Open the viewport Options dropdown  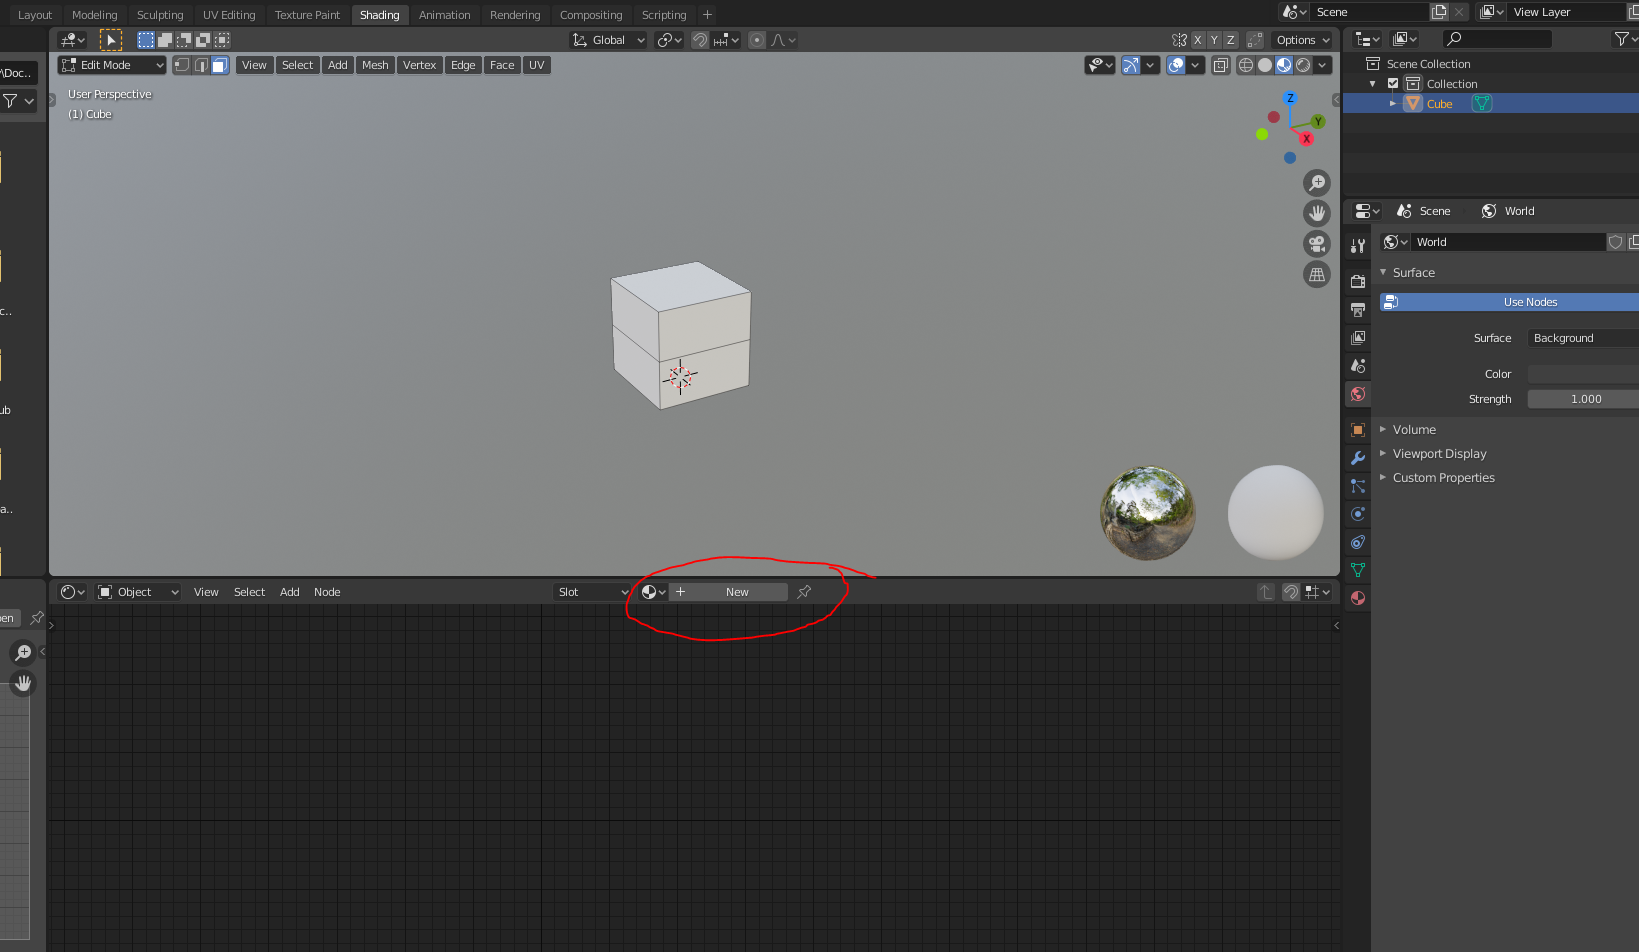[1303, 40]
